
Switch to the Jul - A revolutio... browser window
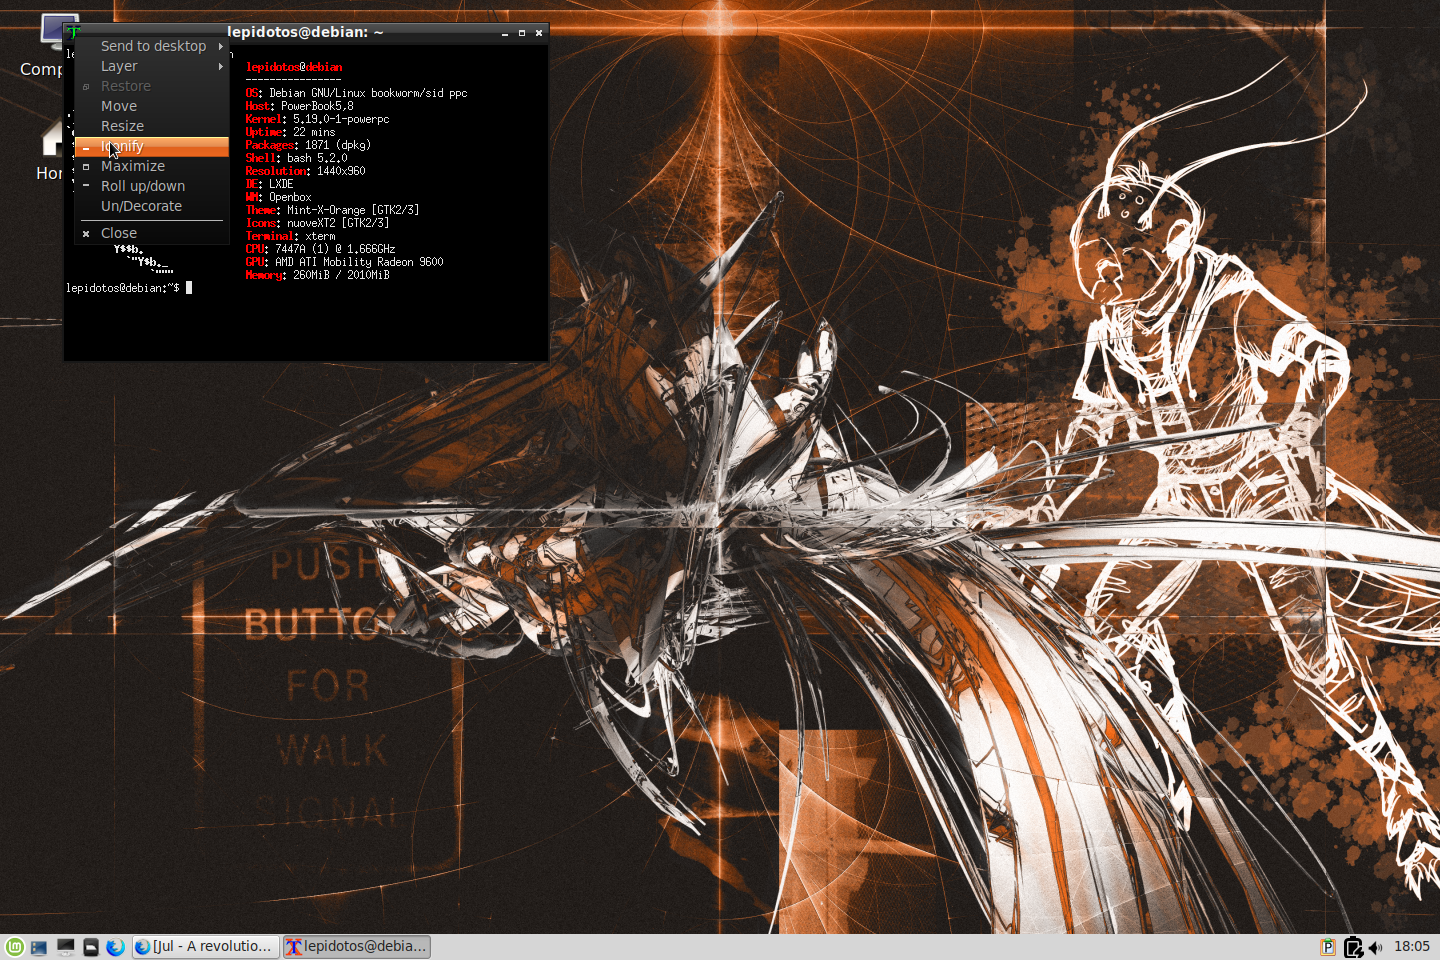coord(205,947)
